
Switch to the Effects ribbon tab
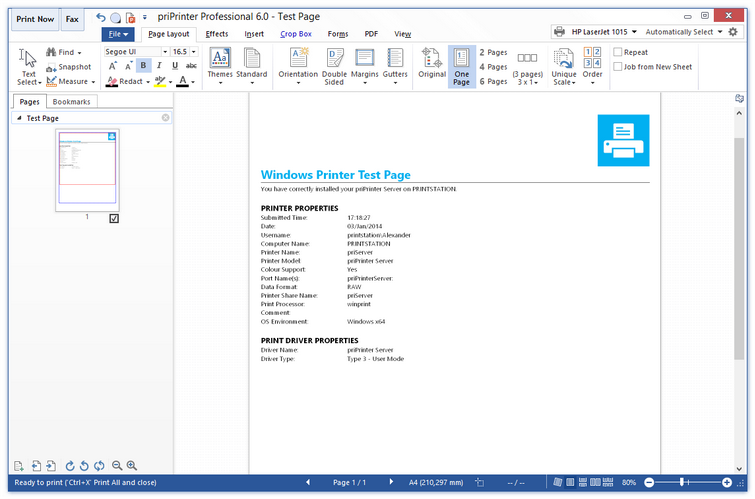(x=217, y=34)
